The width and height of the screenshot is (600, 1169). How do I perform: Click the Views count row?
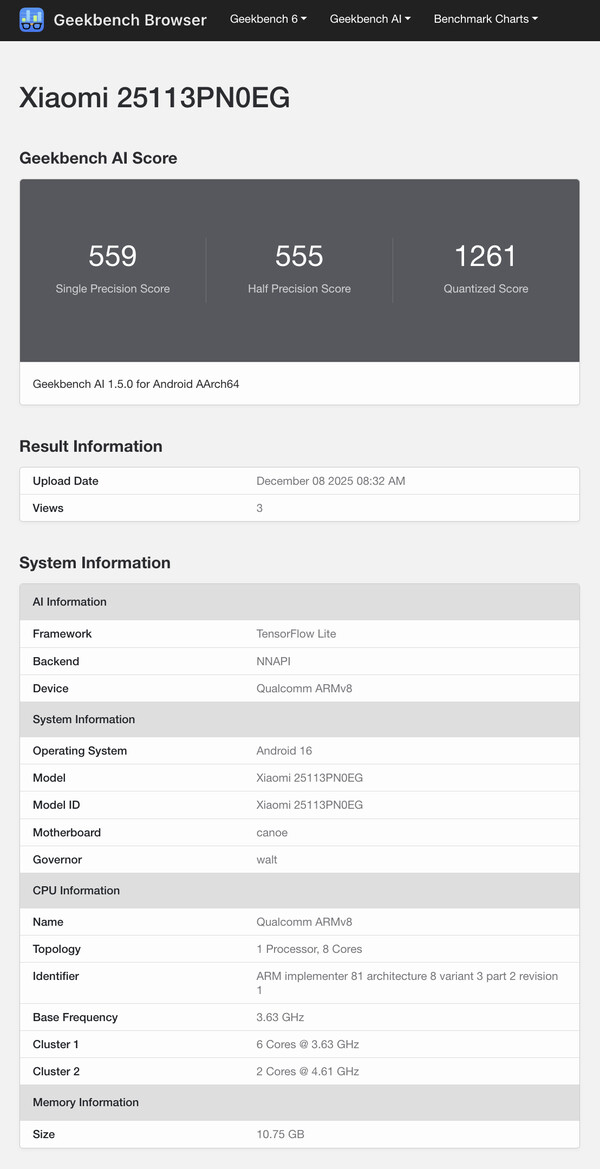[x=300, y=508]
